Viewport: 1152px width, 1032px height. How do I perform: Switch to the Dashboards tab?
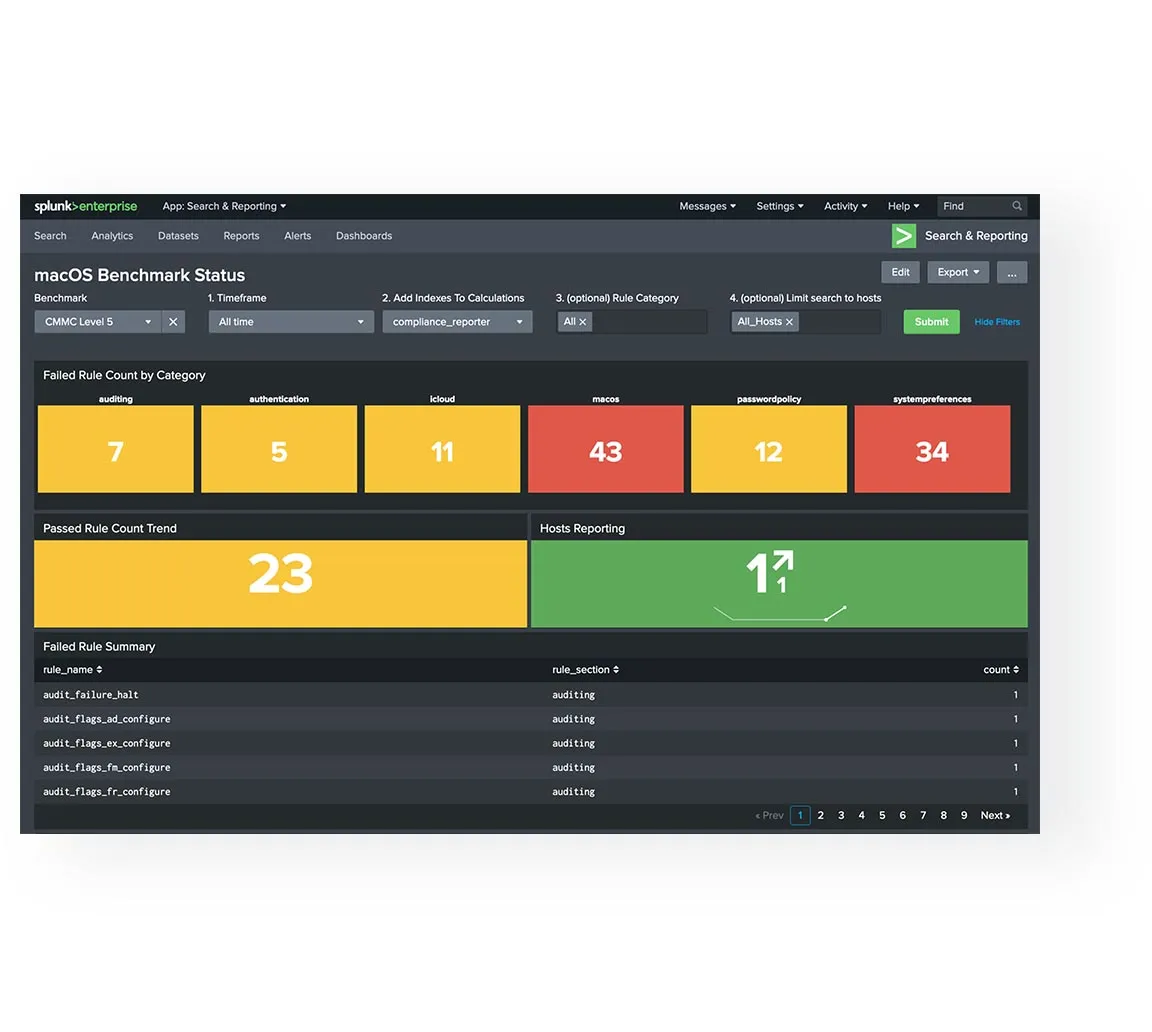pyautogui.click(x=363, y=236)
